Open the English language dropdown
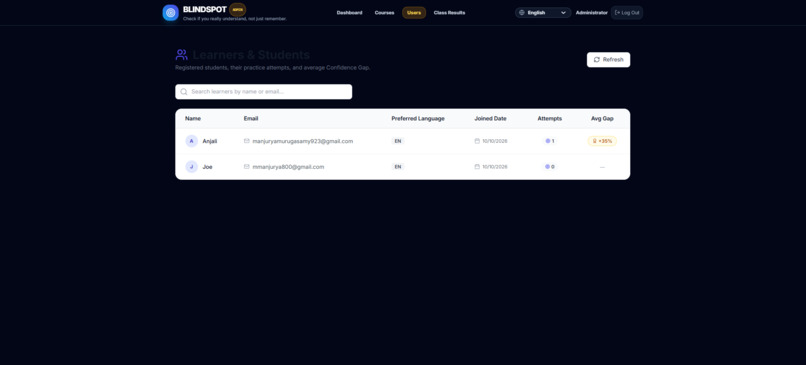Image resolution: width=806 pixels, height=365 pixels. (x=543, y=12)
